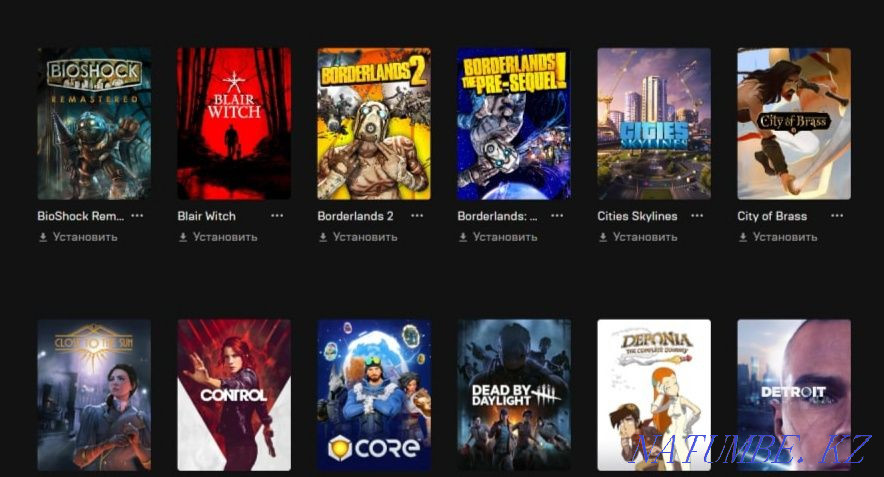Image resolution: width=884 pixels, height=477 pixels.
Task: Open the three-dot menu for Cities Skylines
Action: point(697,215)
